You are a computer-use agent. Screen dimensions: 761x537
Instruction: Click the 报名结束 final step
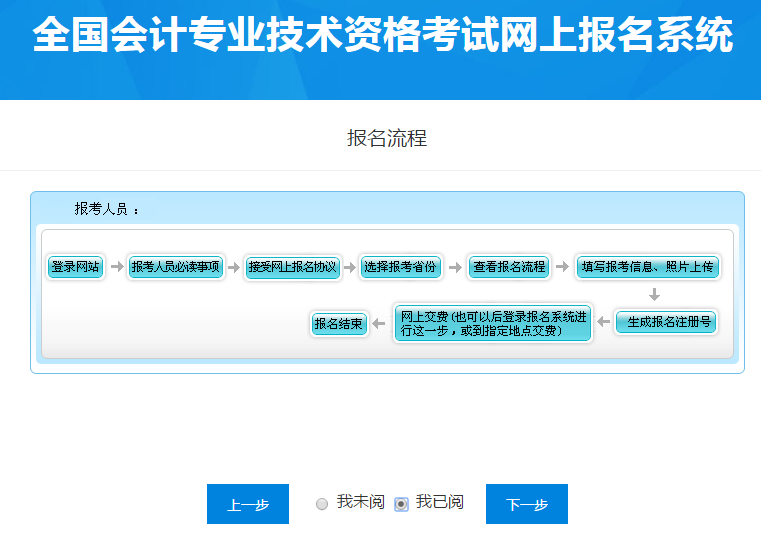pyautogui.click(x=339, y=324)
